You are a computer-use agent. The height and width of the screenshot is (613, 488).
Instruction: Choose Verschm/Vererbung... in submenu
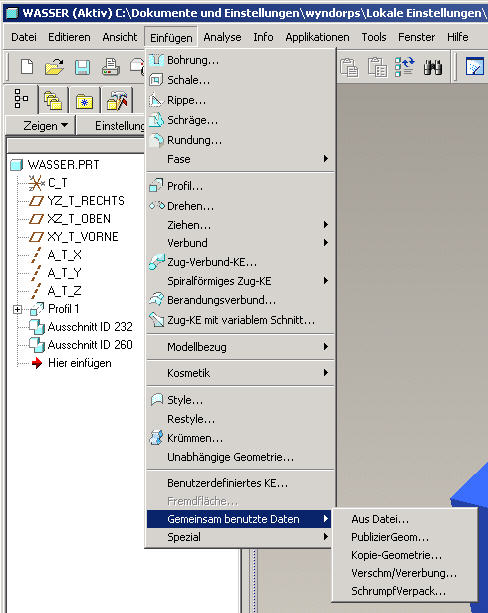click(x=404, y=573)
